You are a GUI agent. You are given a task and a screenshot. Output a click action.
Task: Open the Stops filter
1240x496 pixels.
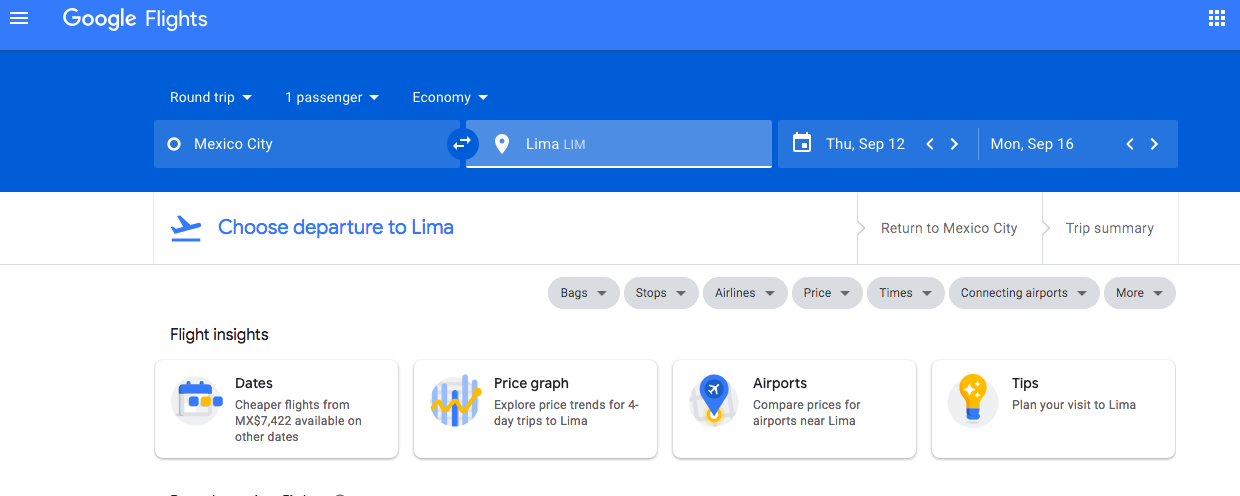[x=661, y=293]
